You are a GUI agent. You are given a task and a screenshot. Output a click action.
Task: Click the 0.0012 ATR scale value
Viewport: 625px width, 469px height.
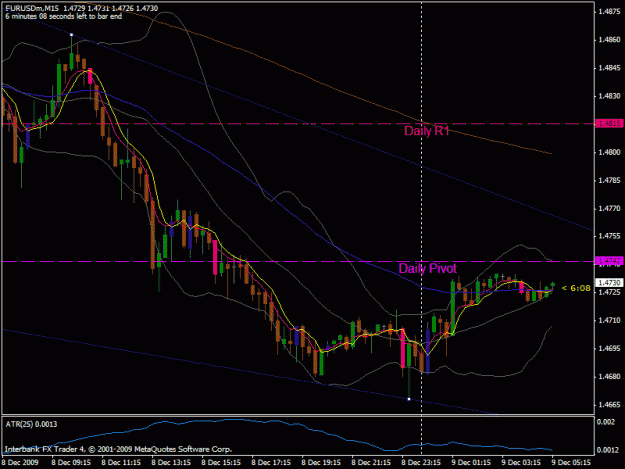click(608, 450)
